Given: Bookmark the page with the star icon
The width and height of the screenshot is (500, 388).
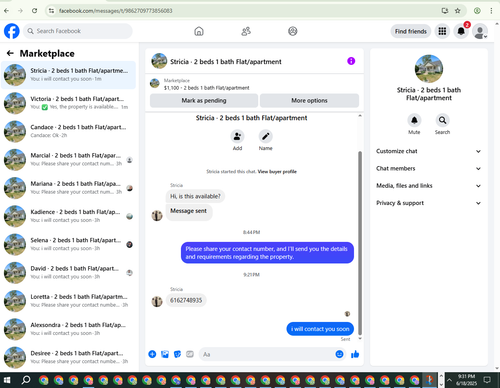Looking at the screenshot, I should 458,11.
